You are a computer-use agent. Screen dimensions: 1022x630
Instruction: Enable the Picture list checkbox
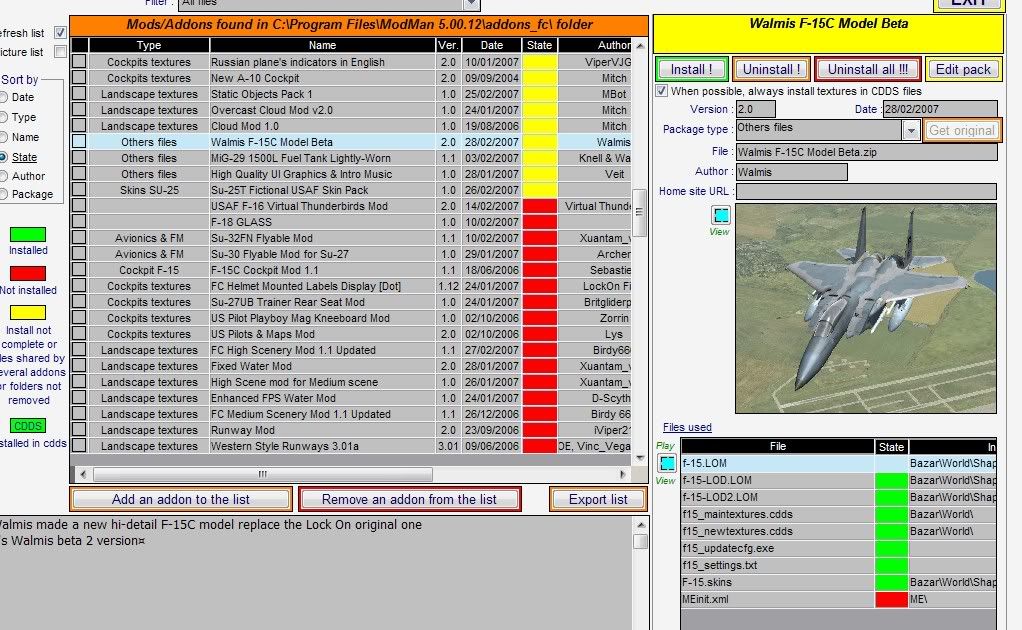point(60,52)
